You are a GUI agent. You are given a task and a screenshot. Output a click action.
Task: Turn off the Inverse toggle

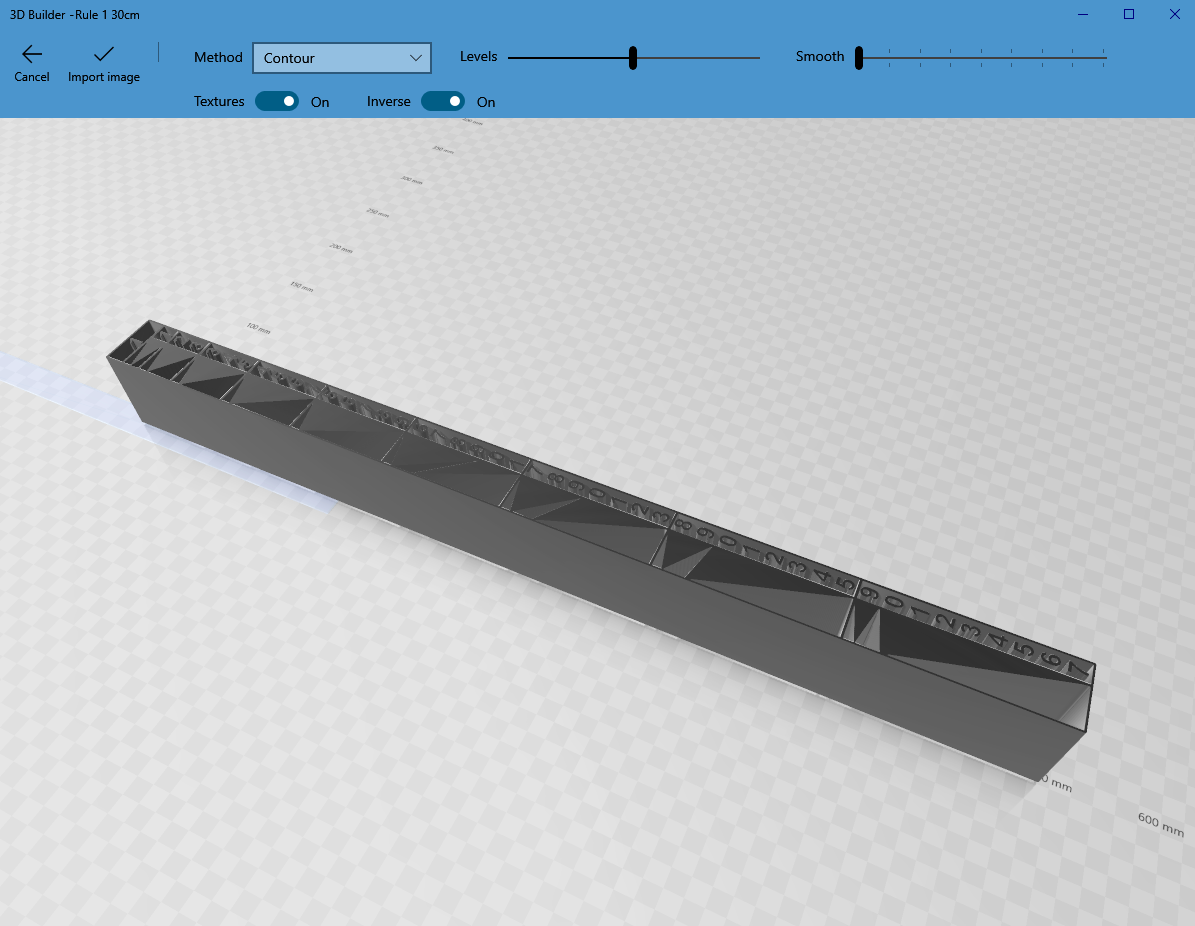pyautogui.click(x=443, y=101)
